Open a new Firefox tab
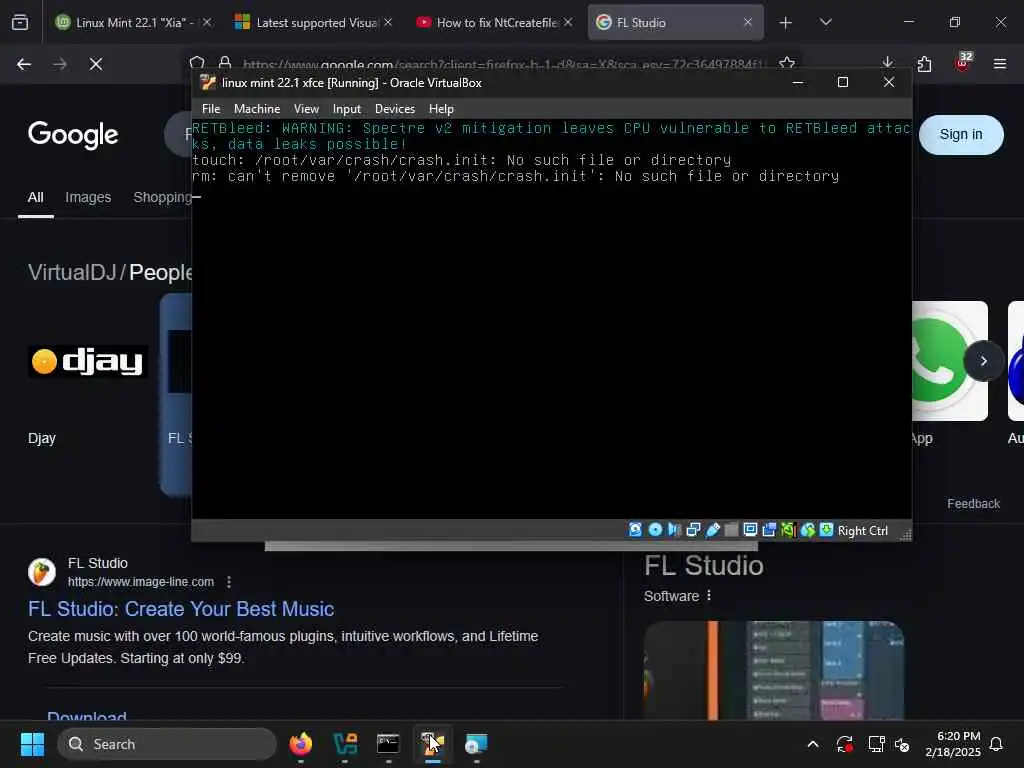The height and width of the screenshot is (768, 1024). point(786,23)
